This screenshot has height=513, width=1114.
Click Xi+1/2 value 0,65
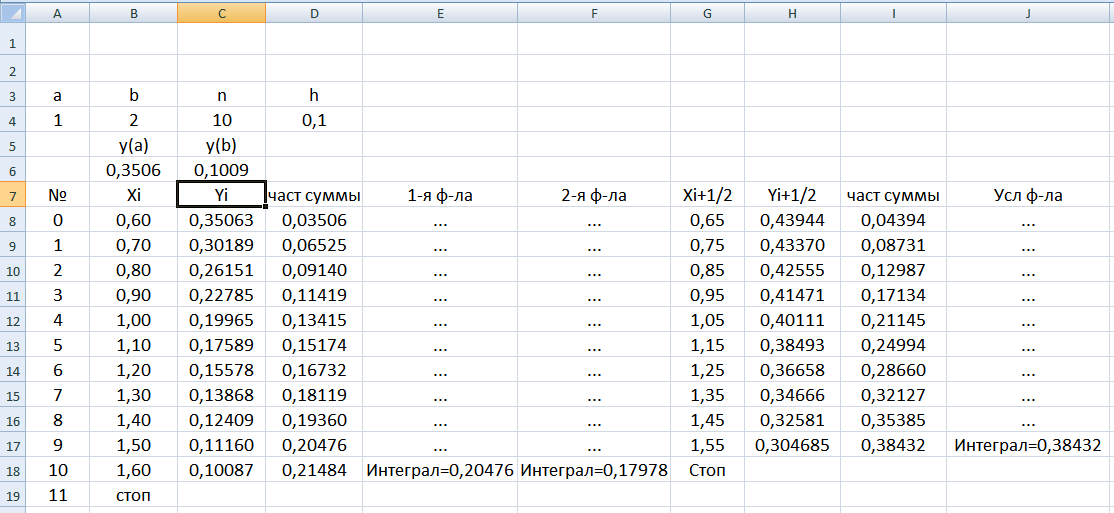click(708, 220)
